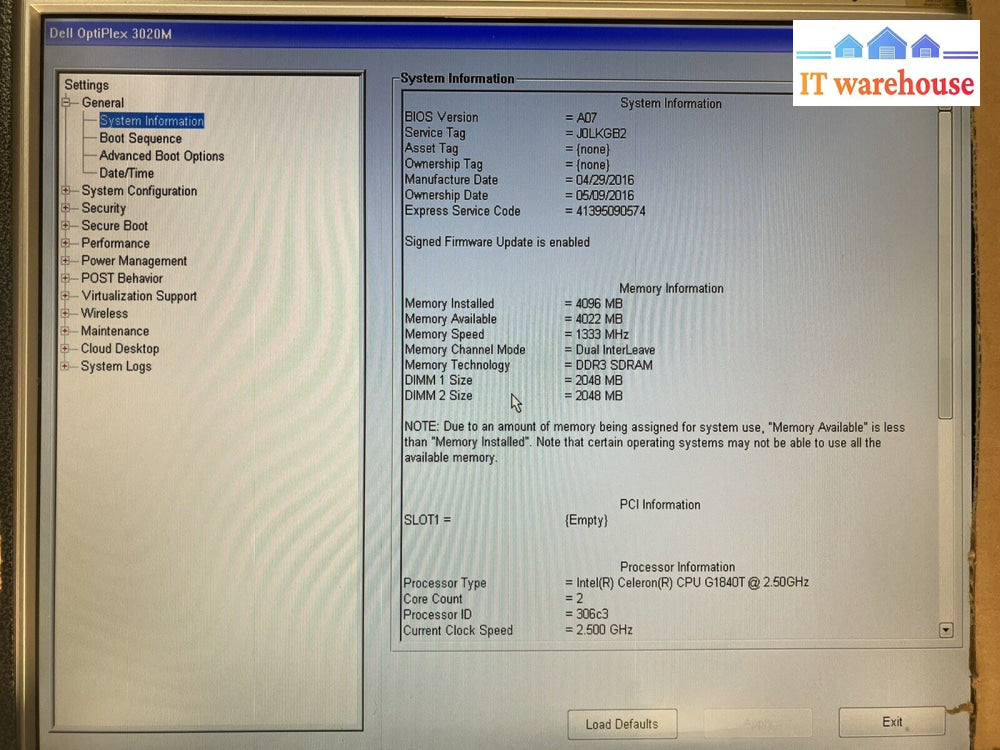This screenshot has height=750, width=1000.
Task: Open Boot Sequence settings
Action: click(140, 139)
